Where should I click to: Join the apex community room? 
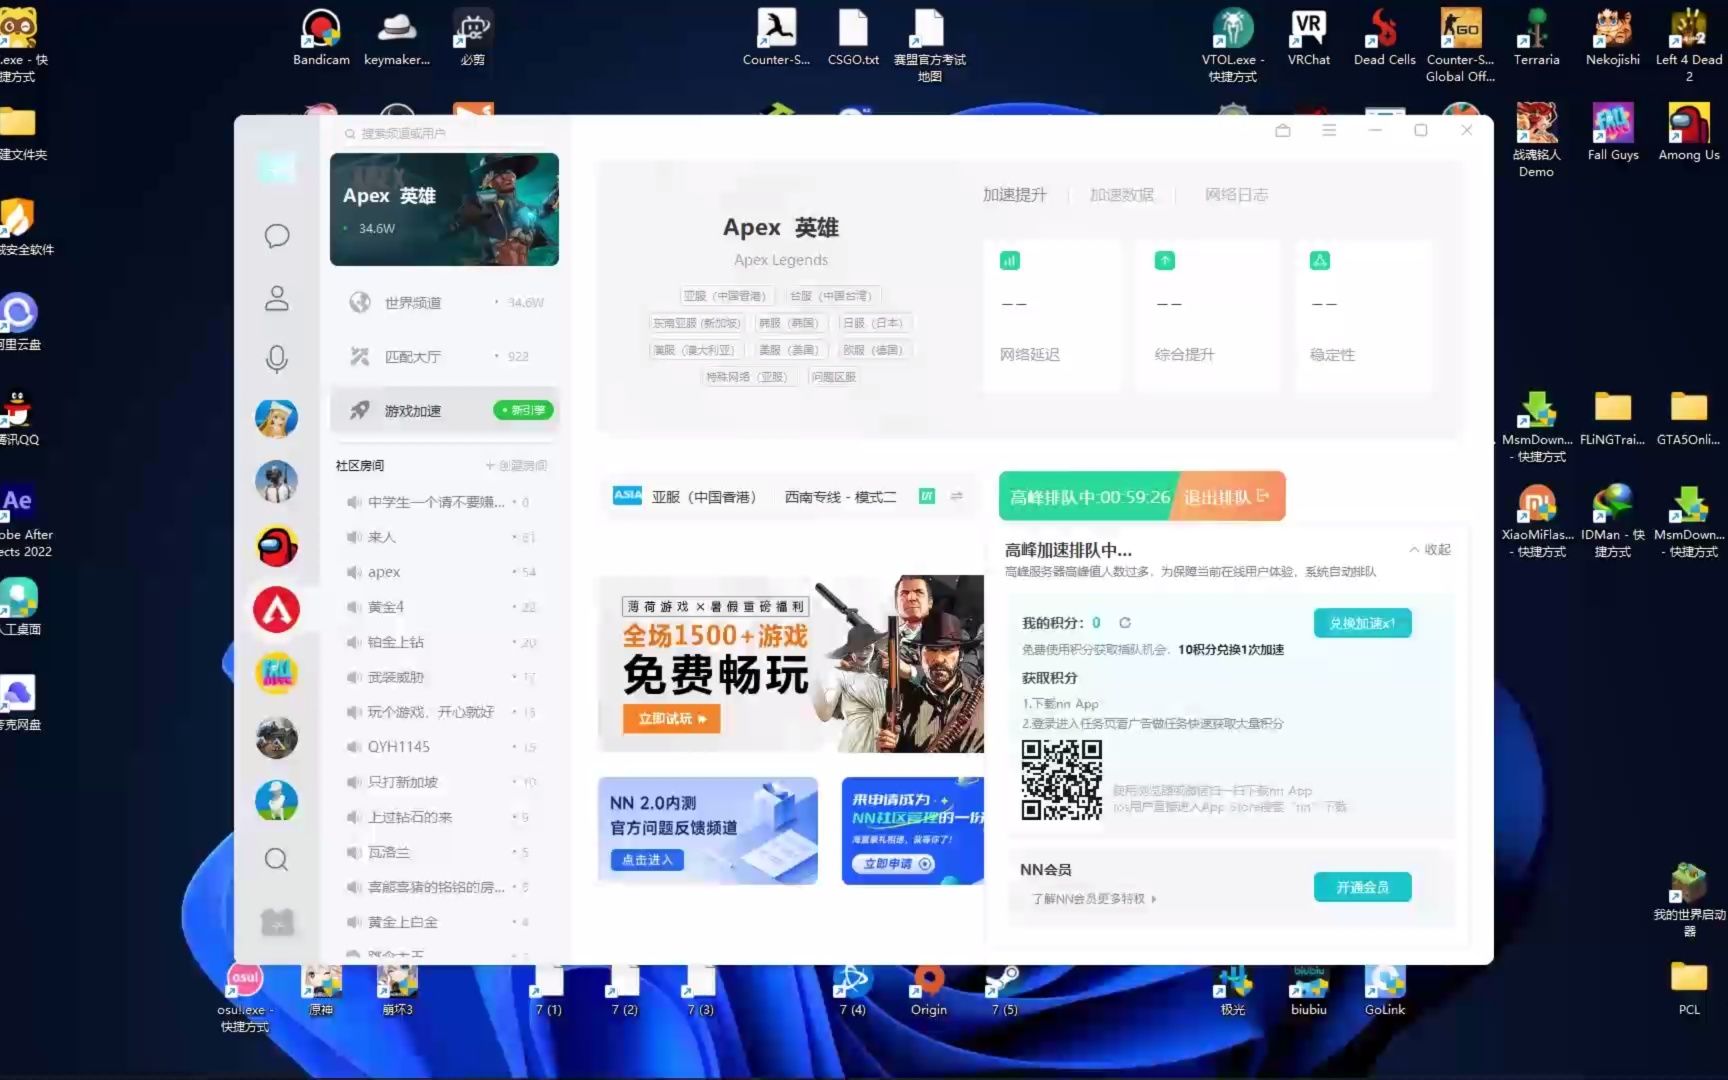[x=445, y=572]
